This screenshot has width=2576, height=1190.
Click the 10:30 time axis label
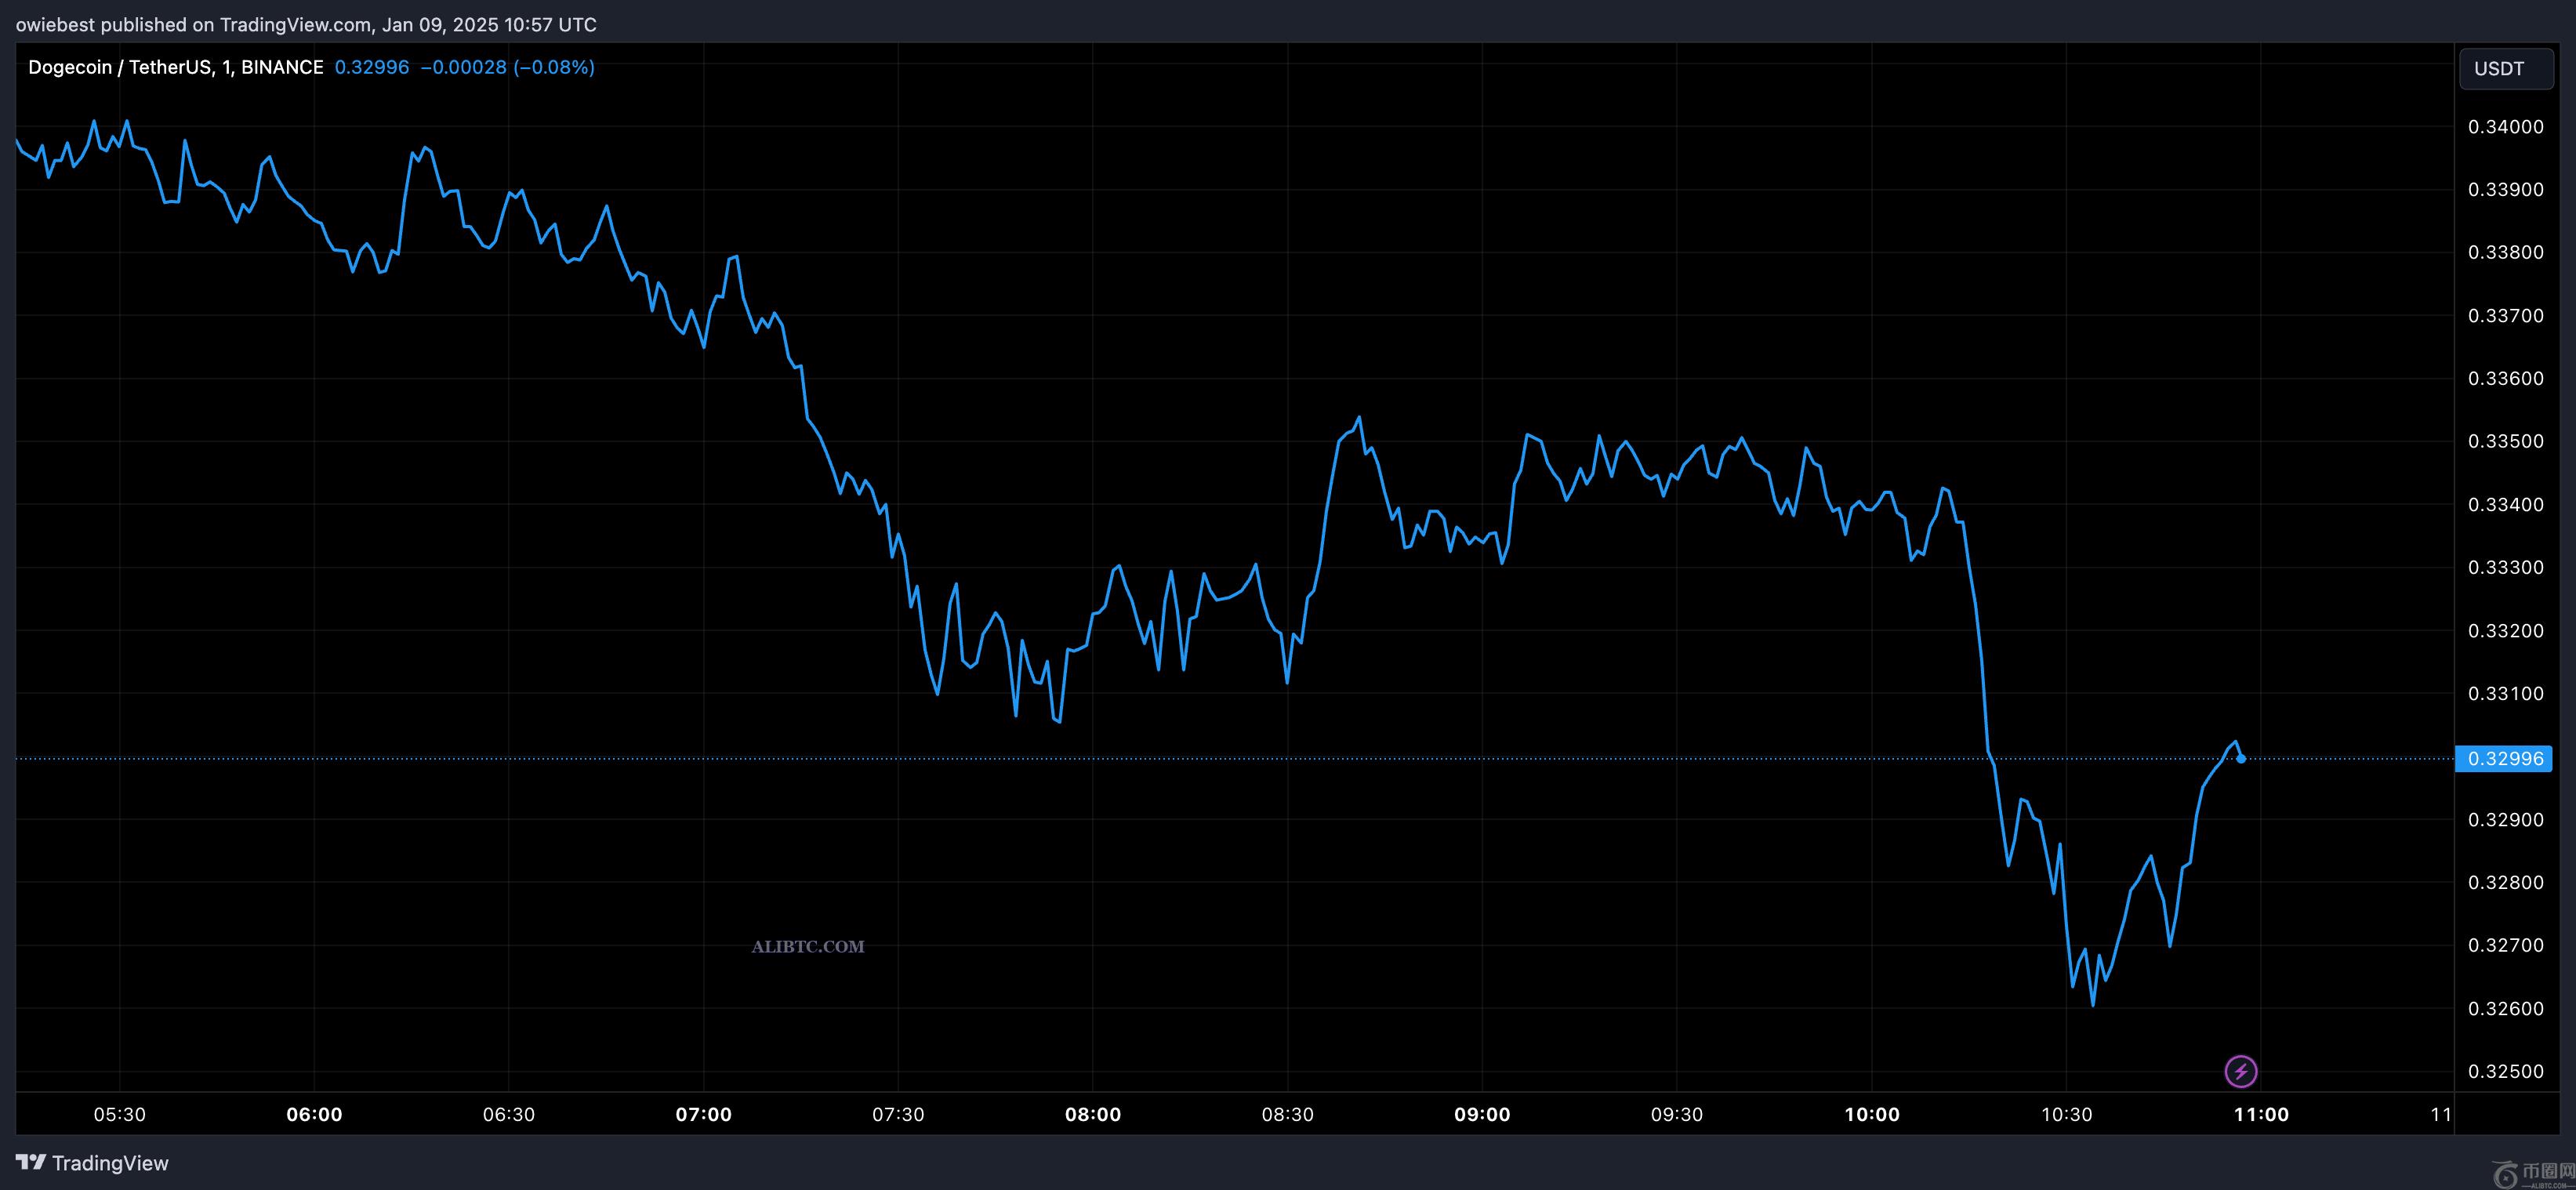2066,1114
